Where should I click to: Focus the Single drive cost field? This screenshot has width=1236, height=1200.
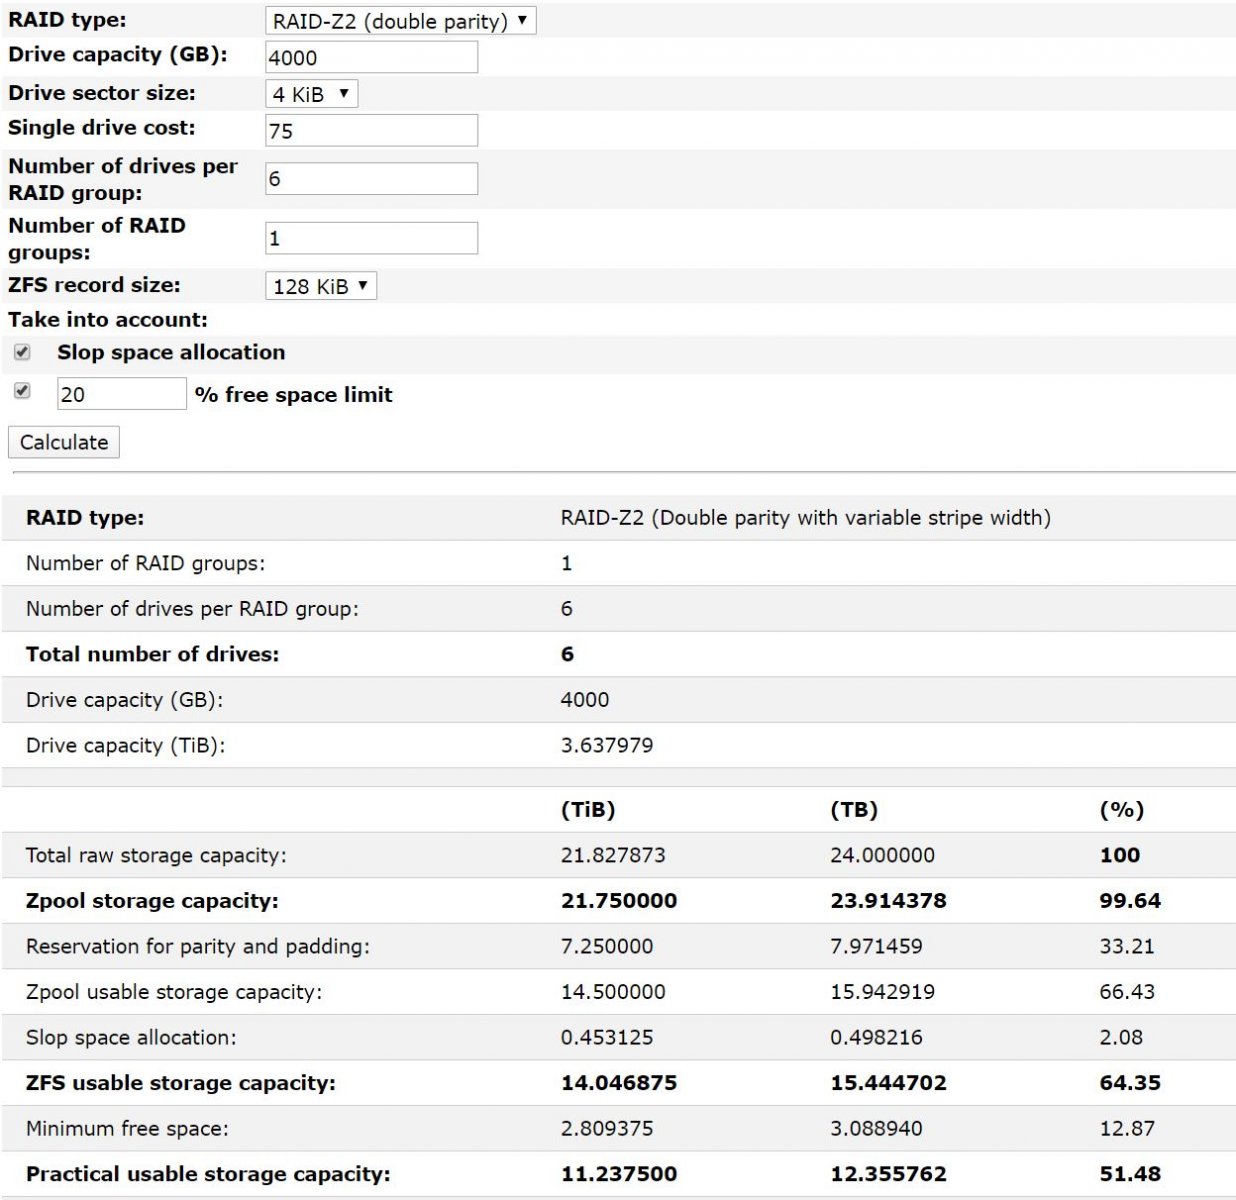371,130
